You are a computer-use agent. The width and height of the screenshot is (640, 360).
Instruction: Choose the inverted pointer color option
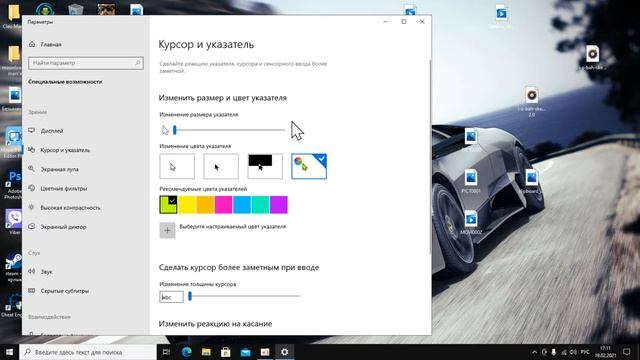tap(265, 167)
